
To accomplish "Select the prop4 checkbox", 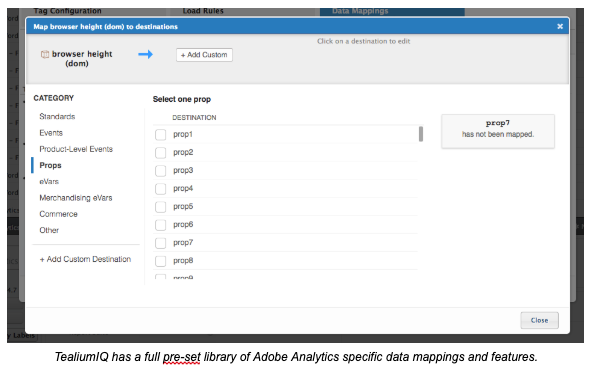I will click(160, 189).
